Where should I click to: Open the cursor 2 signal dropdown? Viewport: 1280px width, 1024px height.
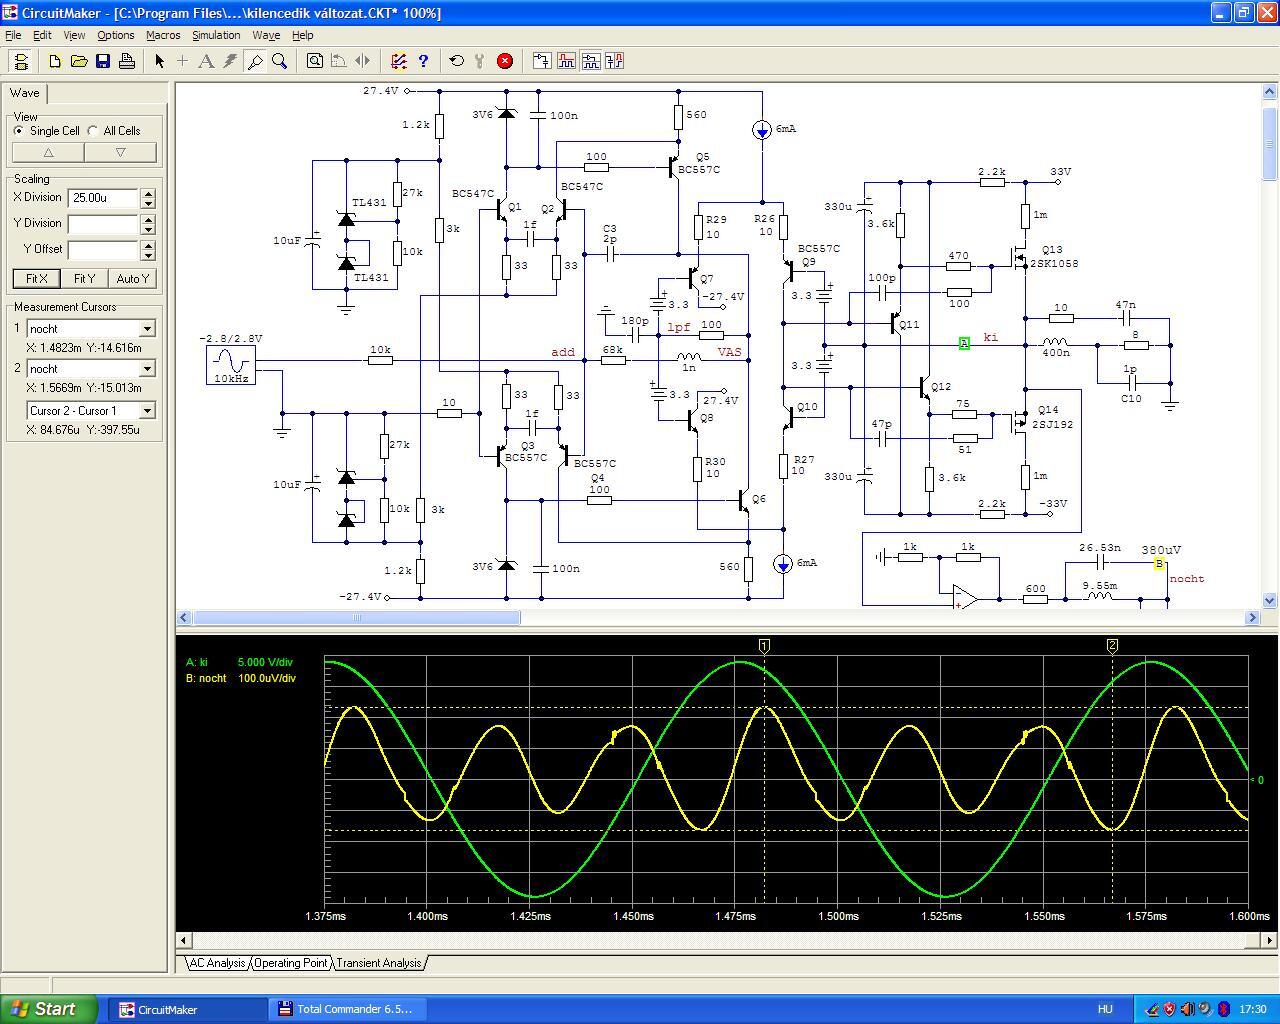147,369
